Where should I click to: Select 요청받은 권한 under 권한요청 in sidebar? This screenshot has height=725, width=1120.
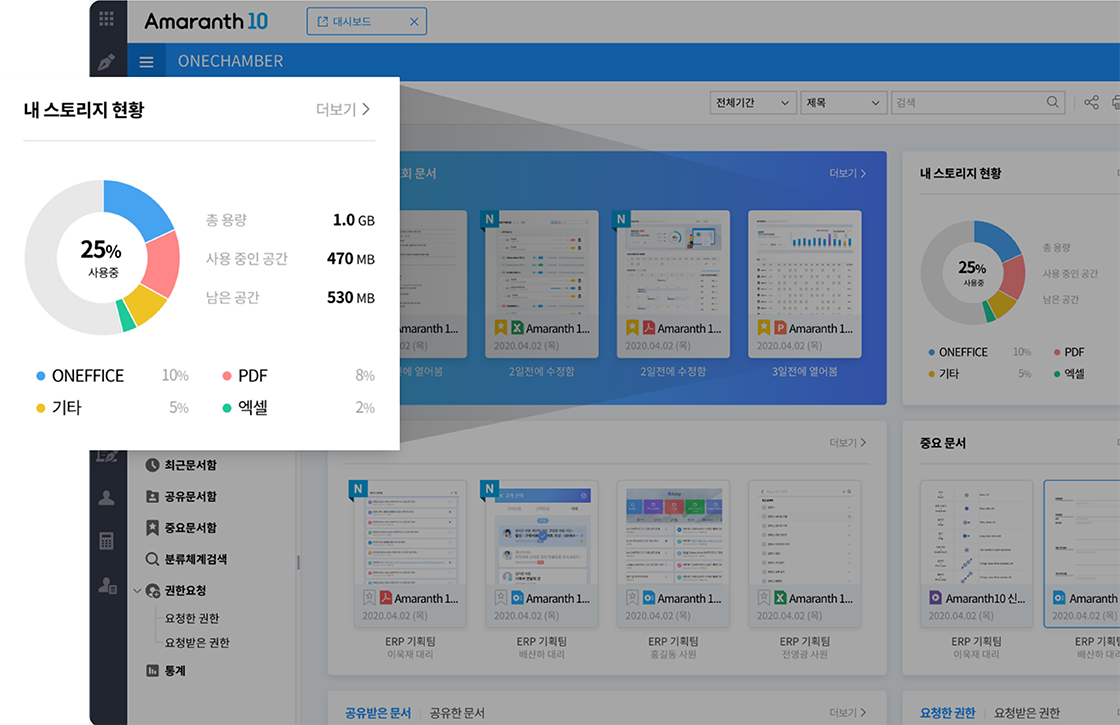click(x=197, y=643)
